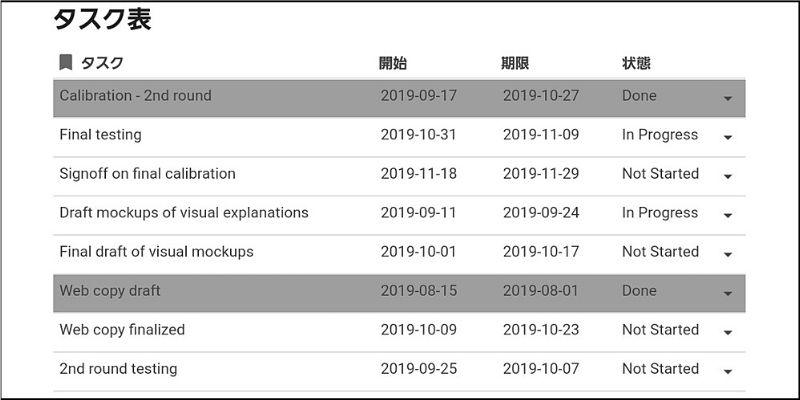Open status dropdown for 2nd round testing
The image size is (800, 400).
(728, 371)
